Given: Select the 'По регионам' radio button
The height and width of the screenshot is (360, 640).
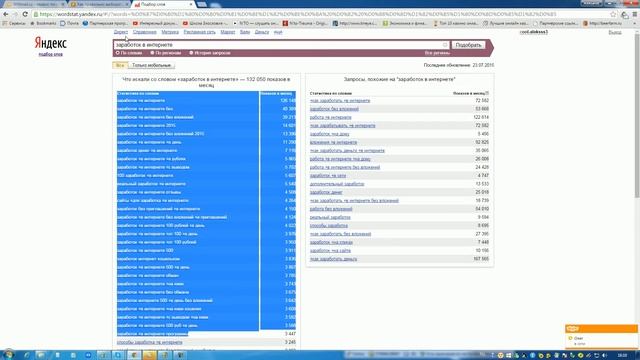Looking at the screenshot, I should click(152, 53).
